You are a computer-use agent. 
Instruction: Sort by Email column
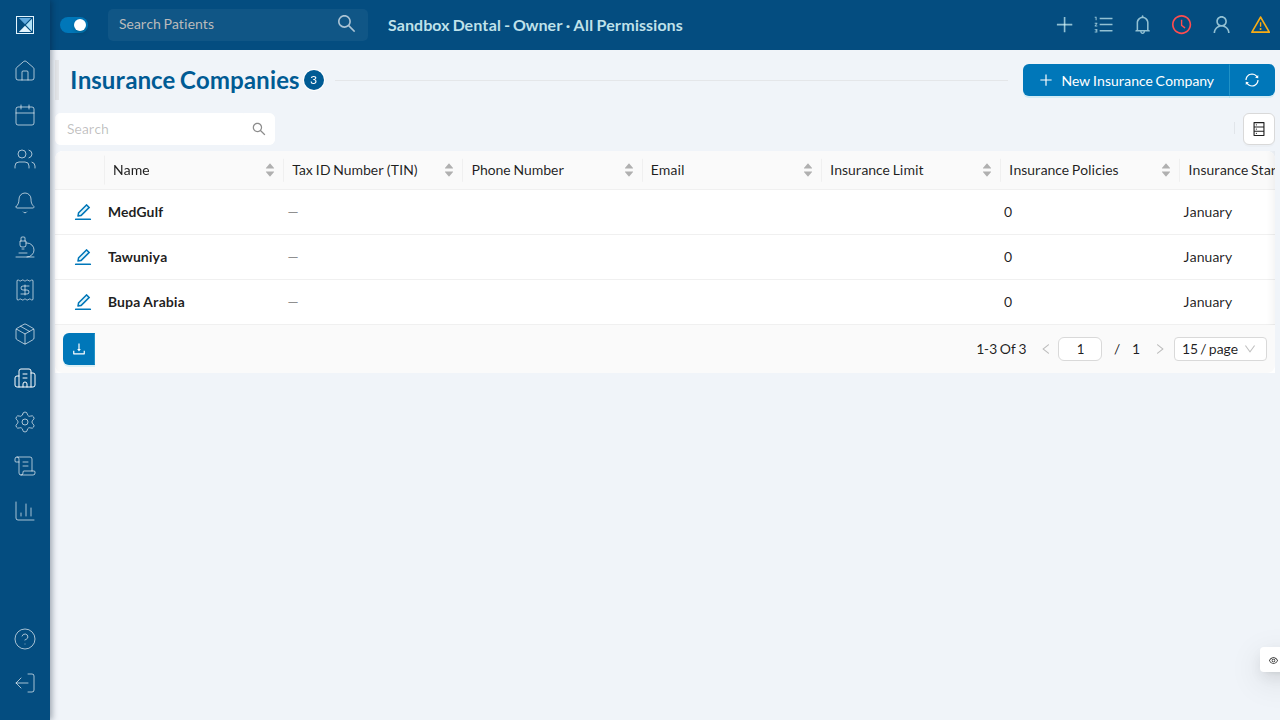coord(807,170)
